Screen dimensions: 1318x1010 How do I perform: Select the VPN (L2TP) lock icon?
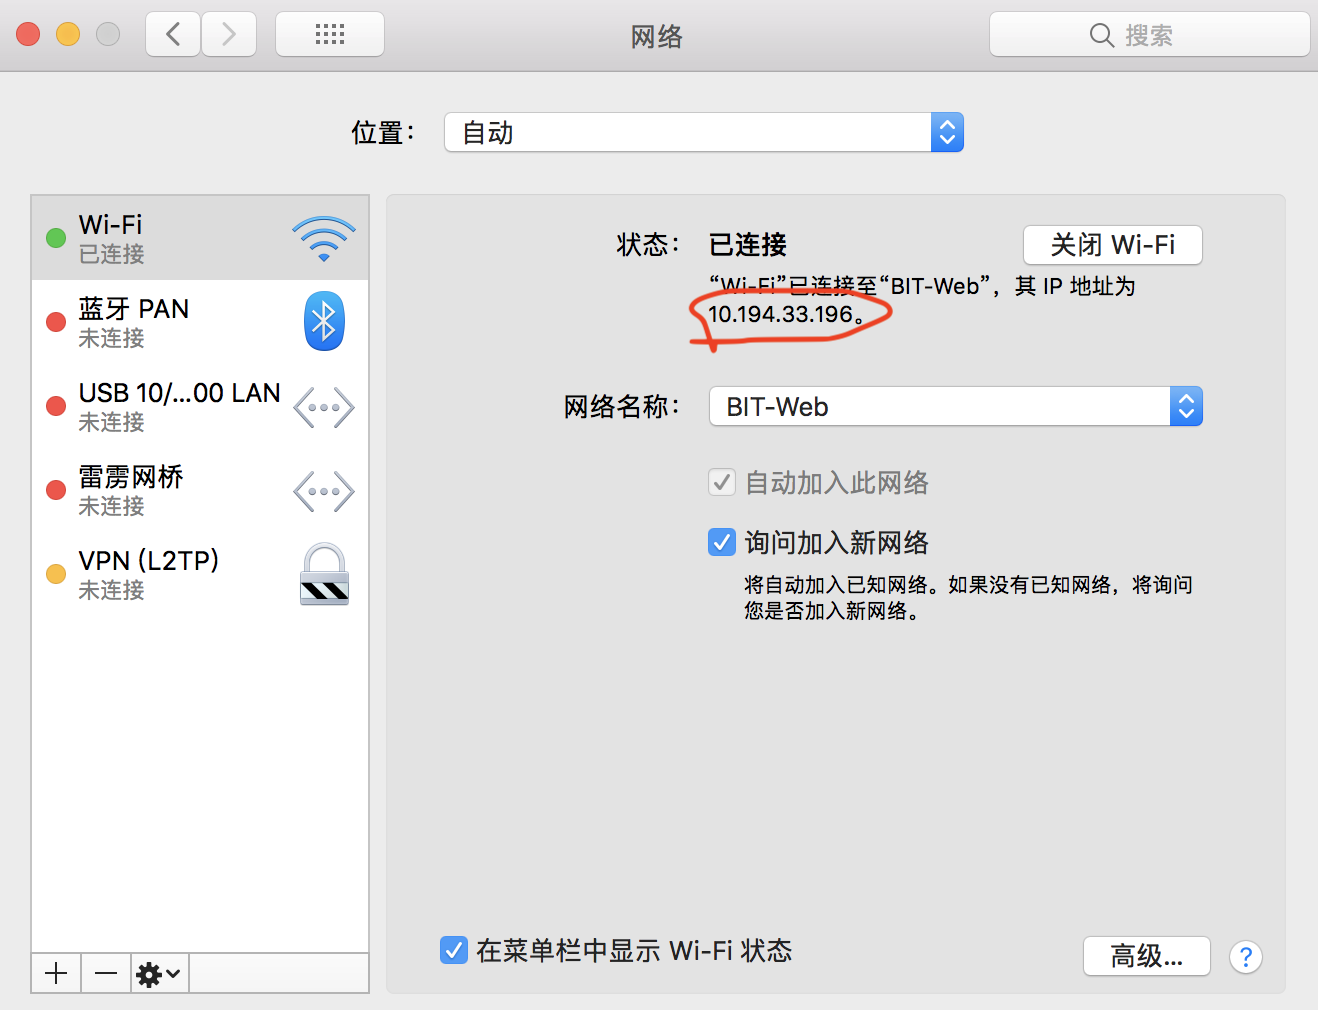click(323, 574)
